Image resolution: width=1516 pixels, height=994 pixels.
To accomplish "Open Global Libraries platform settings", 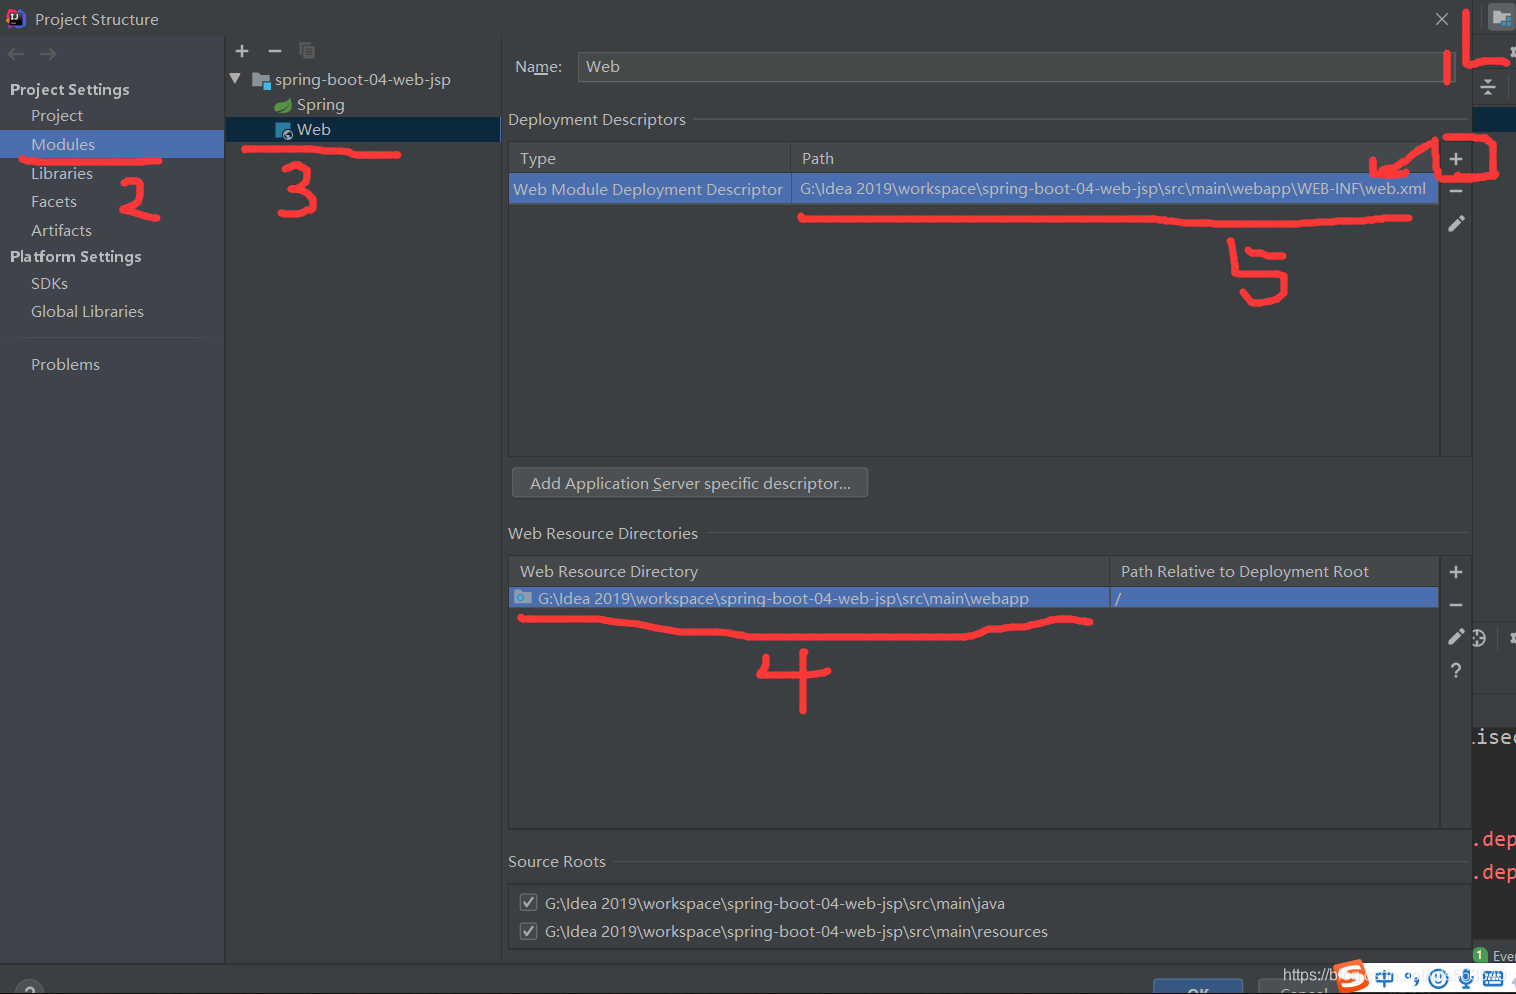I will 87,312.
